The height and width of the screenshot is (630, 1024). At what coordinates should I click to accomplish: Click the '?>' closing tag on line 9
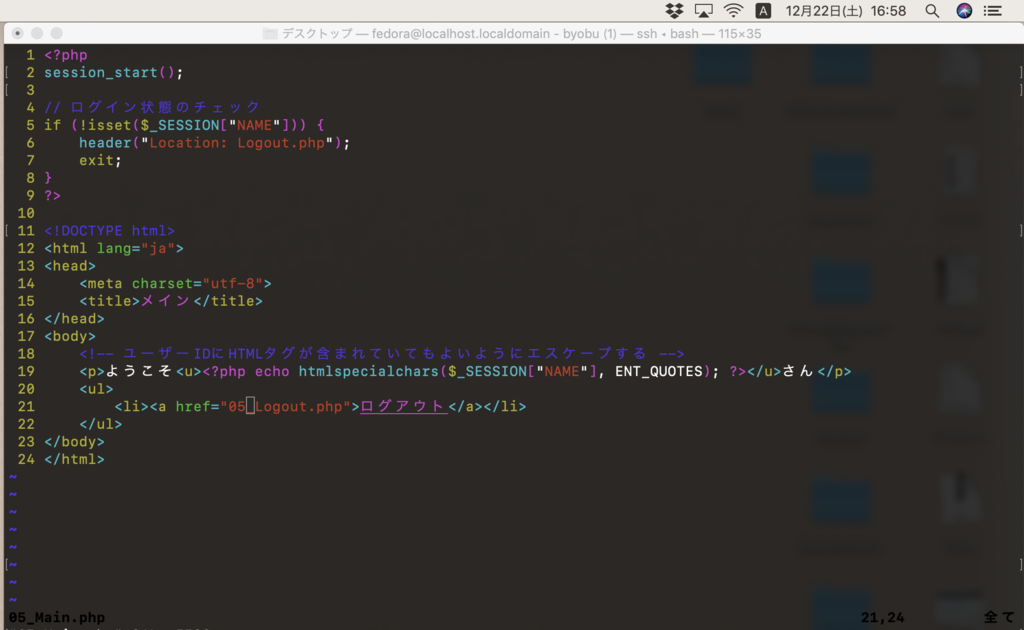pyautogui.click(x=52, y=195)
